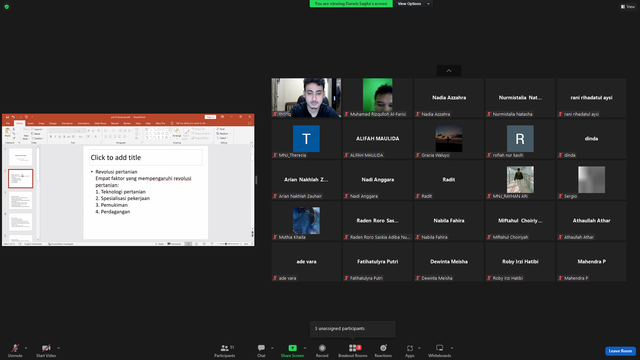Open Breakout Rooms
The width and height of the screenshot is (640, 360).
353,350
